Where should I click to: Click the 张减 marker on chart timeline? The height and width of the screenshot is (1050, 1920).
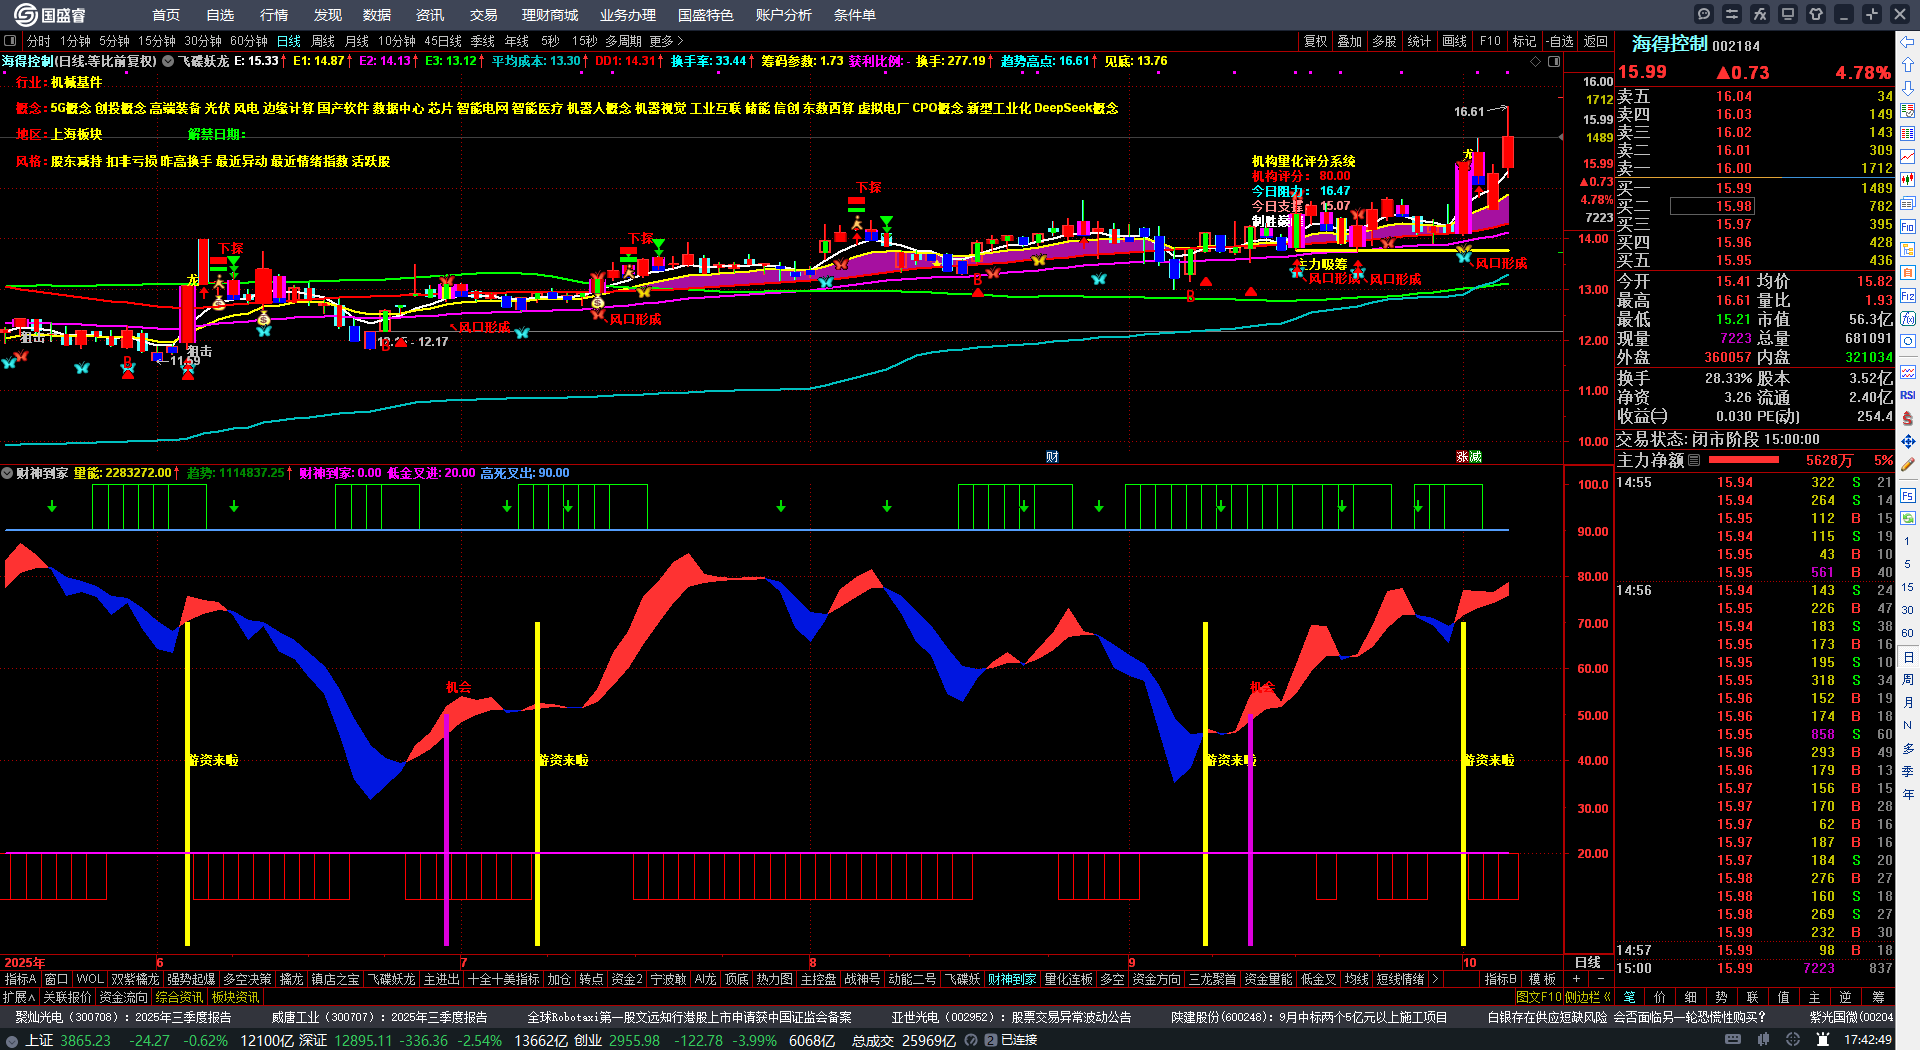pos(1469,457)
